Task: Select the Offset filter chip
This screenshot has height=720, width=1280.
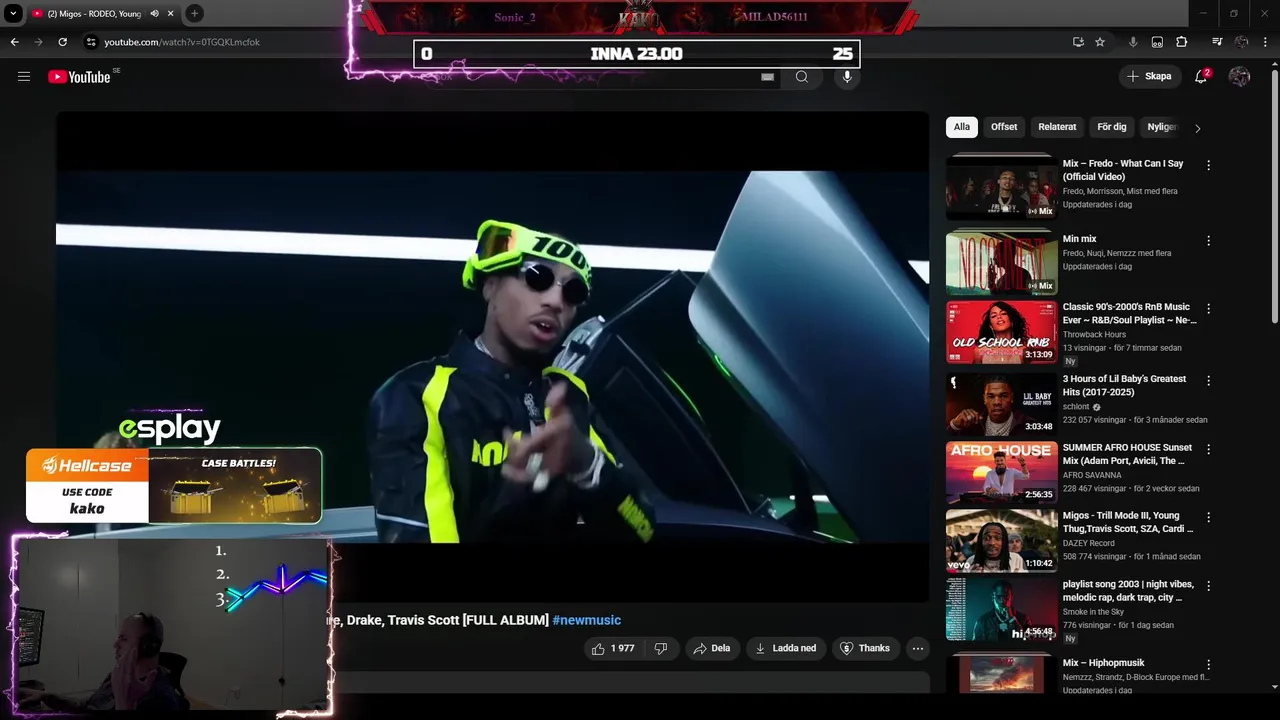Action: point(1004,127)
